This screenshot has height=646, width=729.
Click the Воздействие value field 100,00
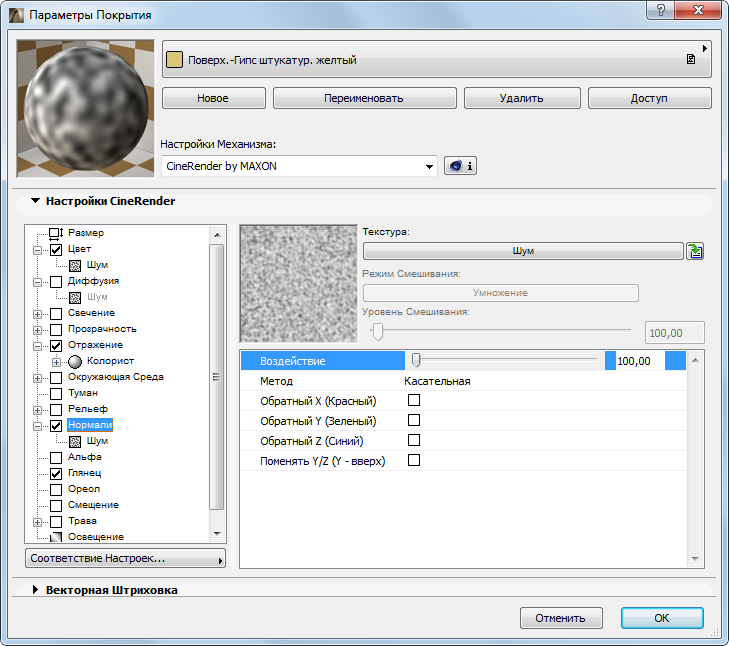pos(640,361)
